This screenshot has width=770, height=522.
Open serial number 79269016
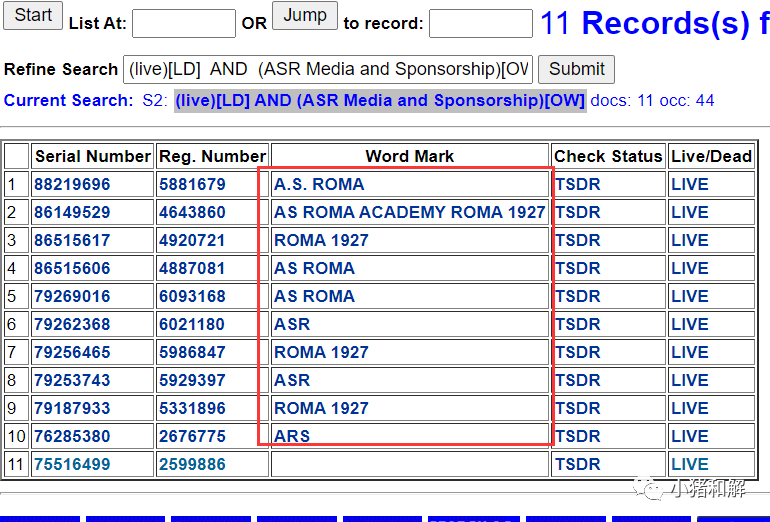[x=72, y=296]
